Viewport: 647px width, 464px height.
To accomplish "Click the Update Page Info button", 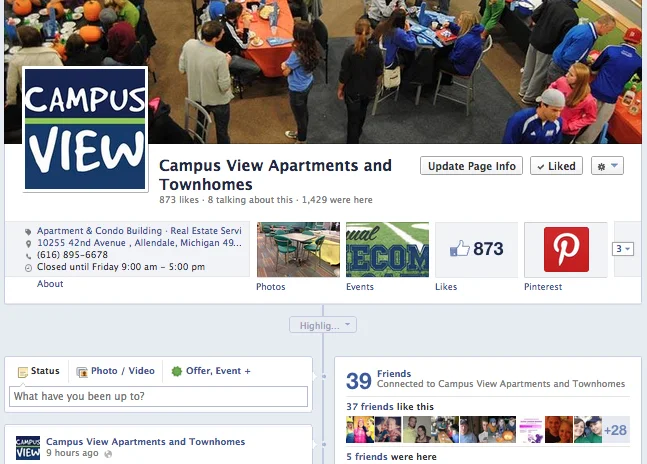I will 471,166.
